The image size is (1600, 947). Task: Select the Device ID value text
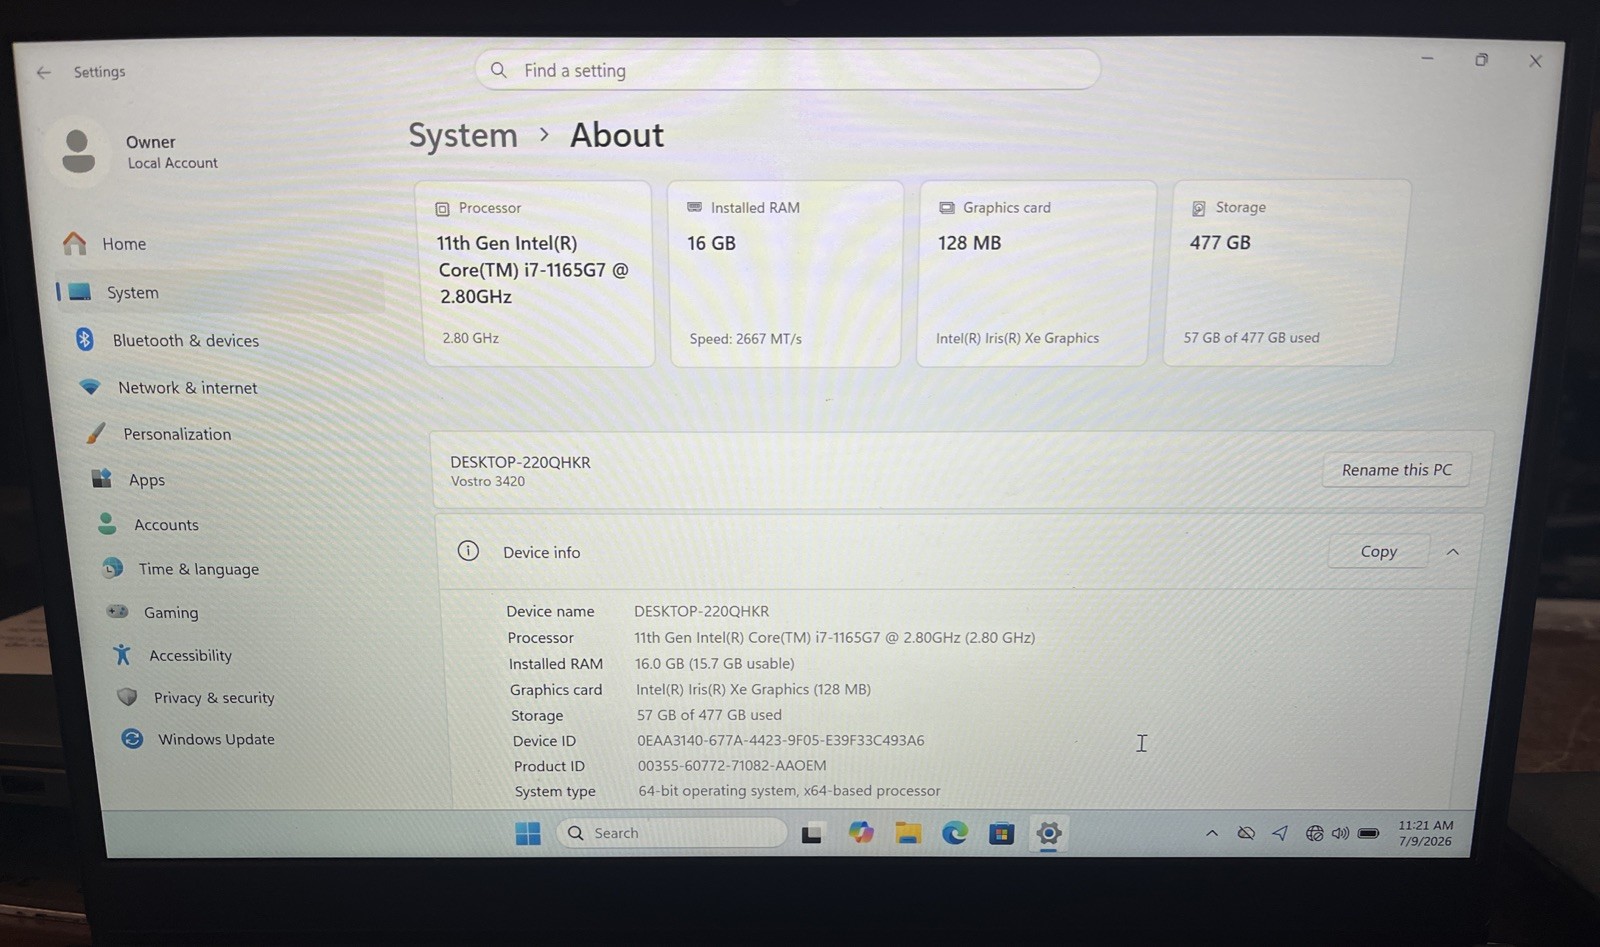coord(781,741)
